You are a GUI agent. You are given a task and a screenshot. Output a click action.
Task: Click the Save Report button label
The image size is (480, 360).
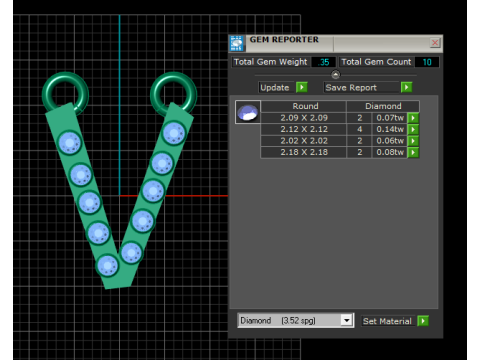(x=361, y=87)
